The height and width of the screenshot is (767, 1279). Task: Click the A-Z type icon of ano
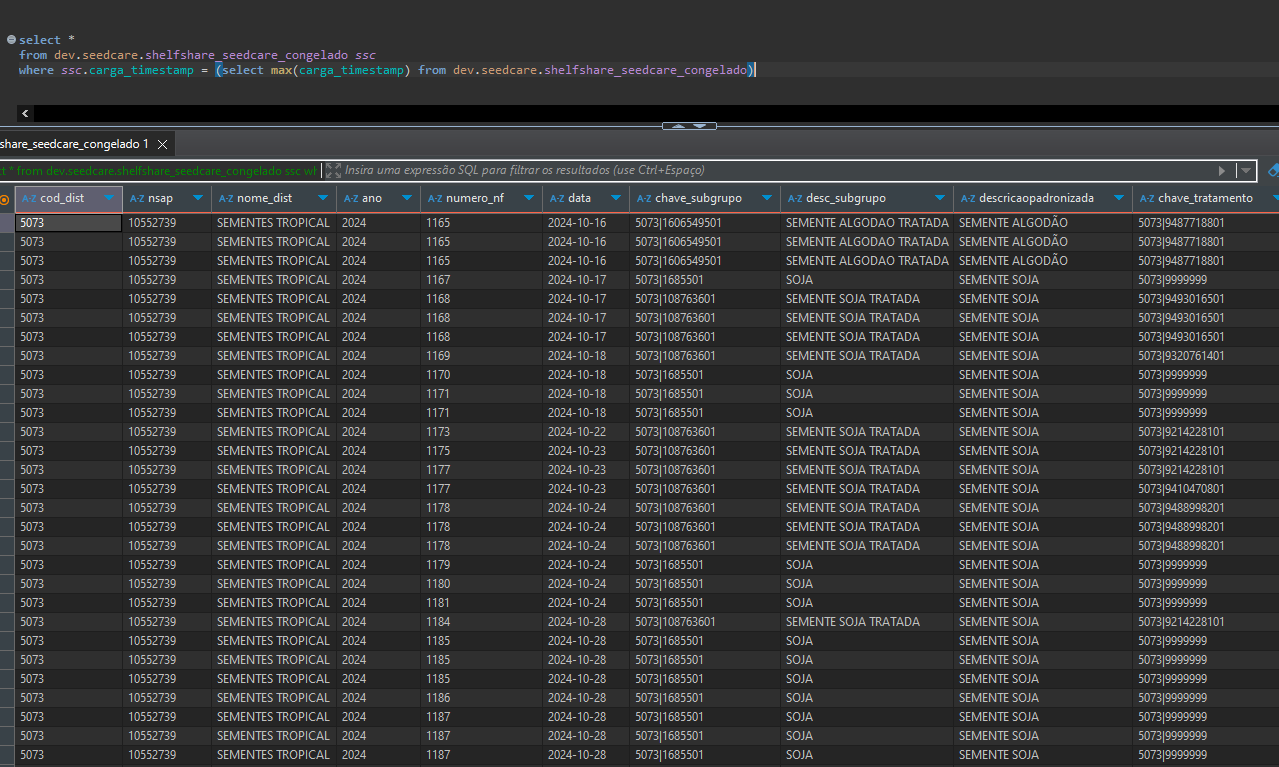351,199
